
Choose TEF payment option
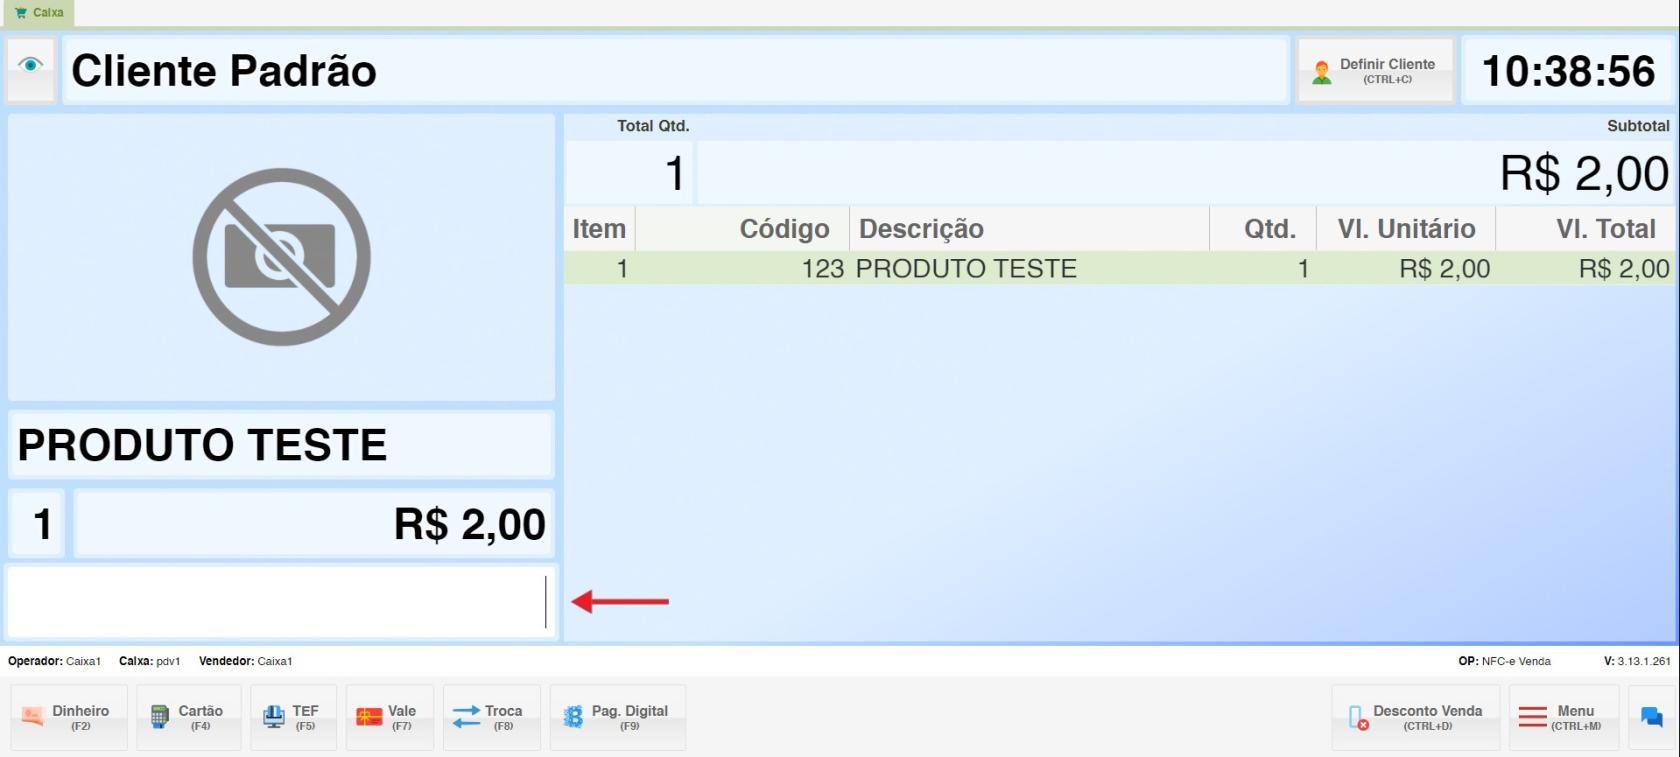point(293,717)
